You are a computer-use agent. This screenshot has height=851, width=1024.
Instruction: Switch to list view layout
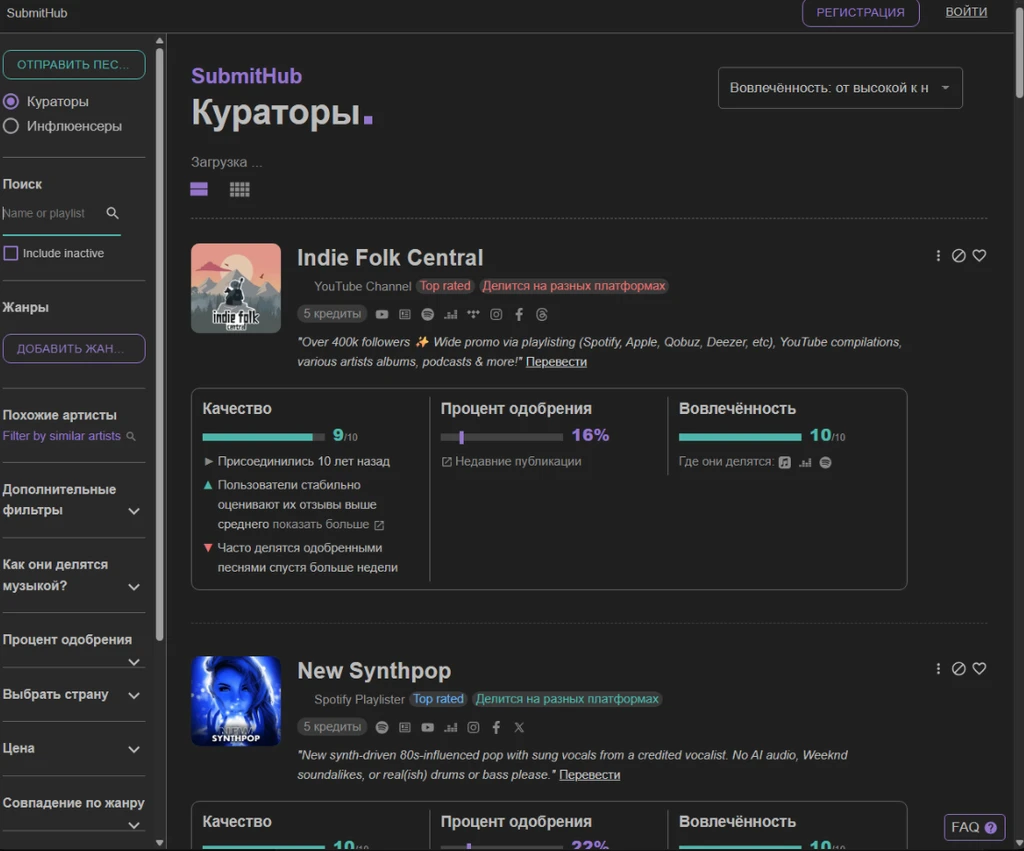click(x=199, y=189)
